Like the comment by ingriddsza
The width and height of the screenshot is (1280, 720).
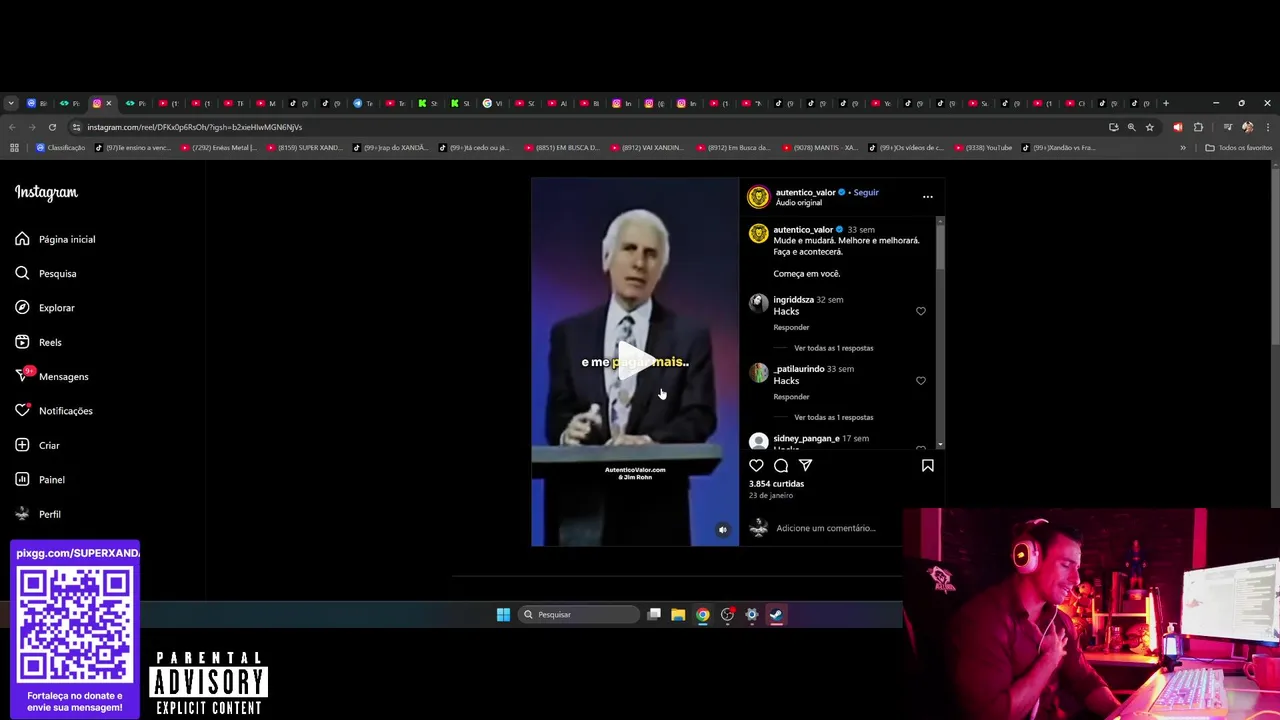921,311
